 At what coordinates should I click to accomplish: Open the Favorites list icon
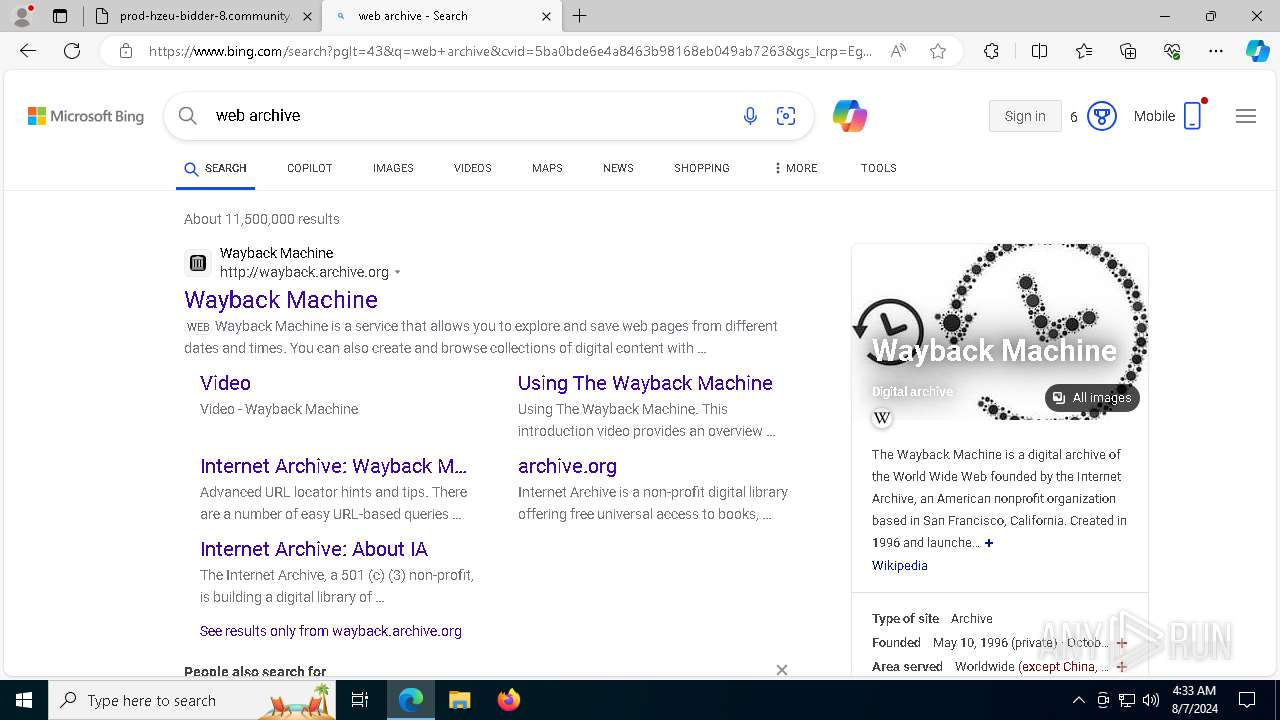point(1084,51)
